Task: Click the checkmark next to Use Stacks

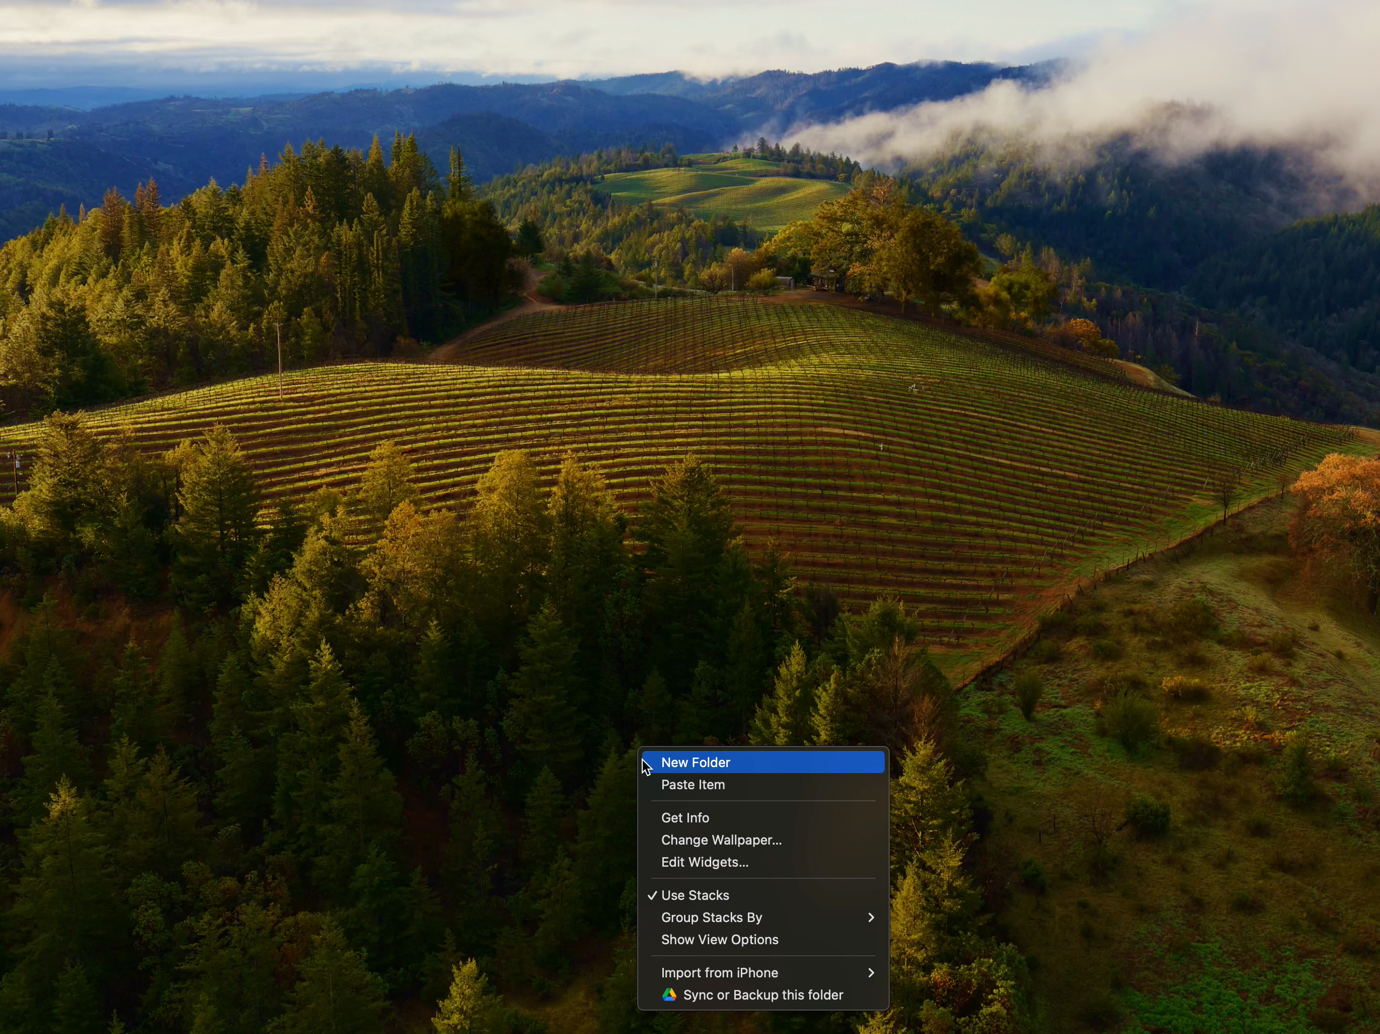Action: click(652, 896)
